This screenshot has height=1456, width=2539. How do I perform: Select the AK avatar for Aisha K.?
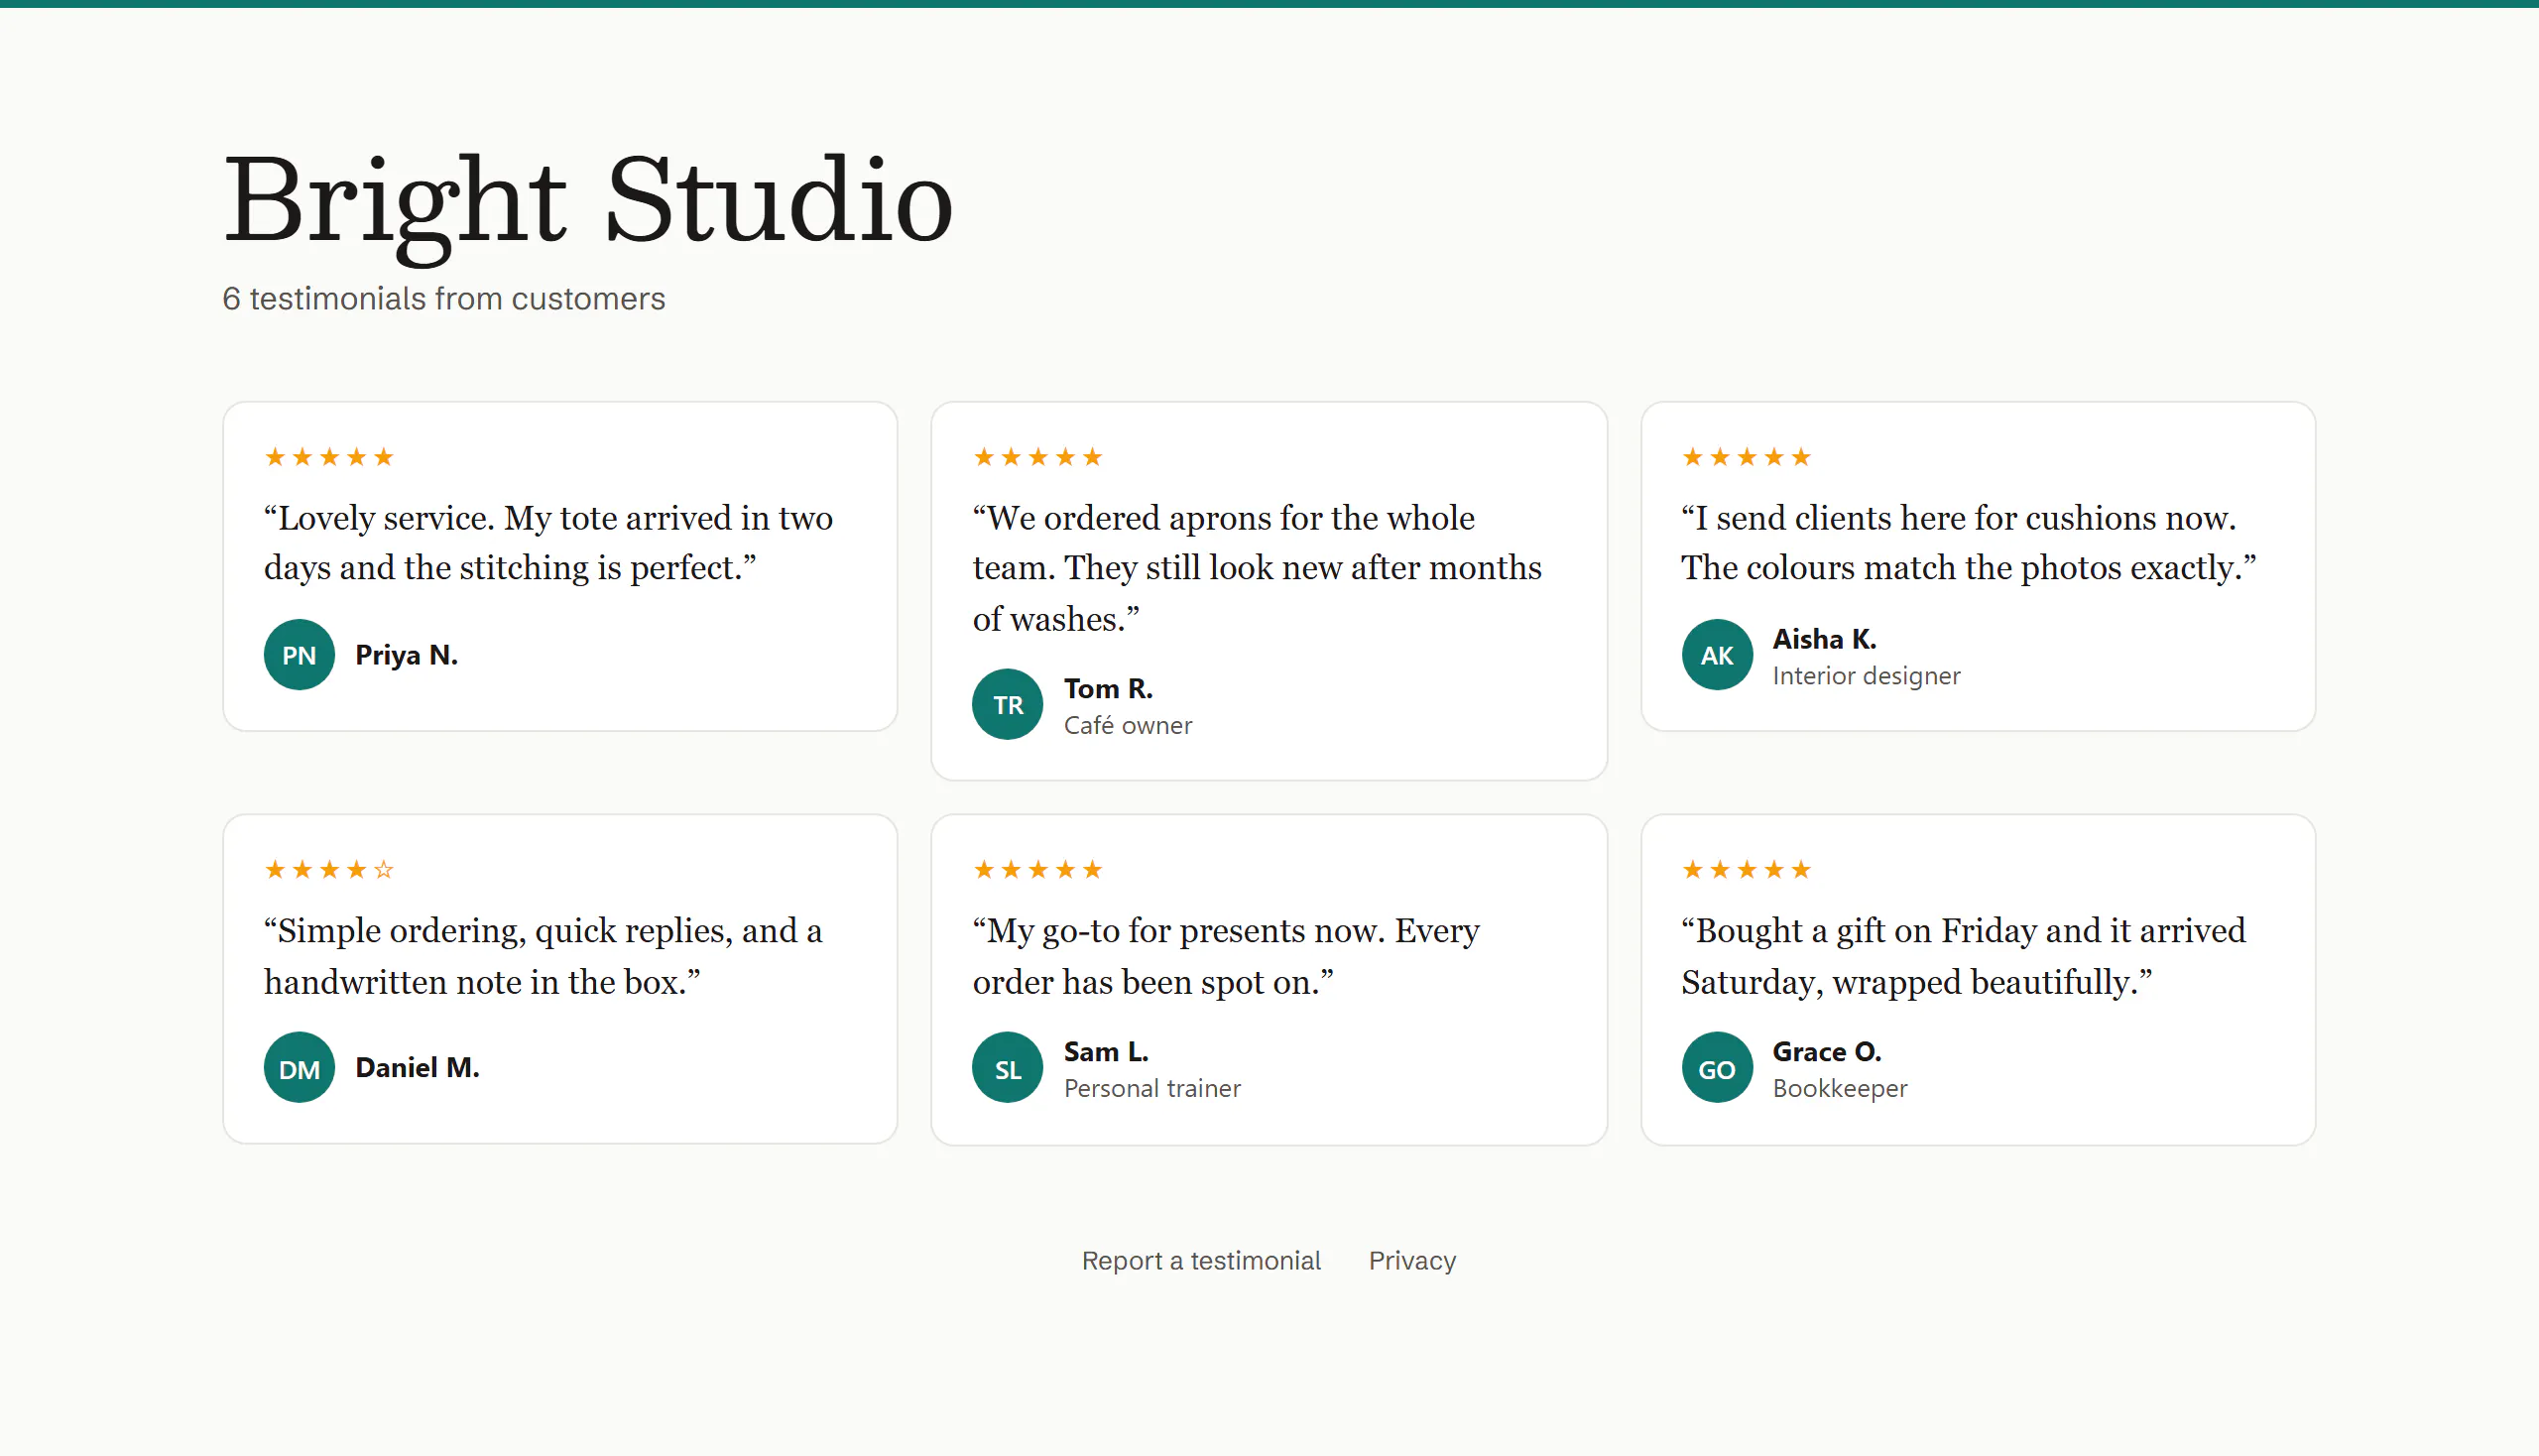click(1717, 655)
